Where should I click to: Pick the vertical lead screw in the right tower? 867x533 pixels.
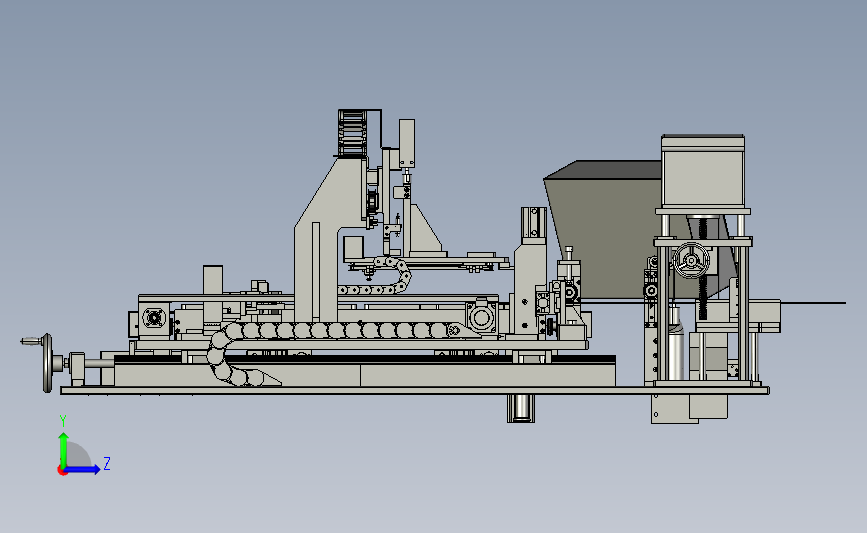point(703,268)
